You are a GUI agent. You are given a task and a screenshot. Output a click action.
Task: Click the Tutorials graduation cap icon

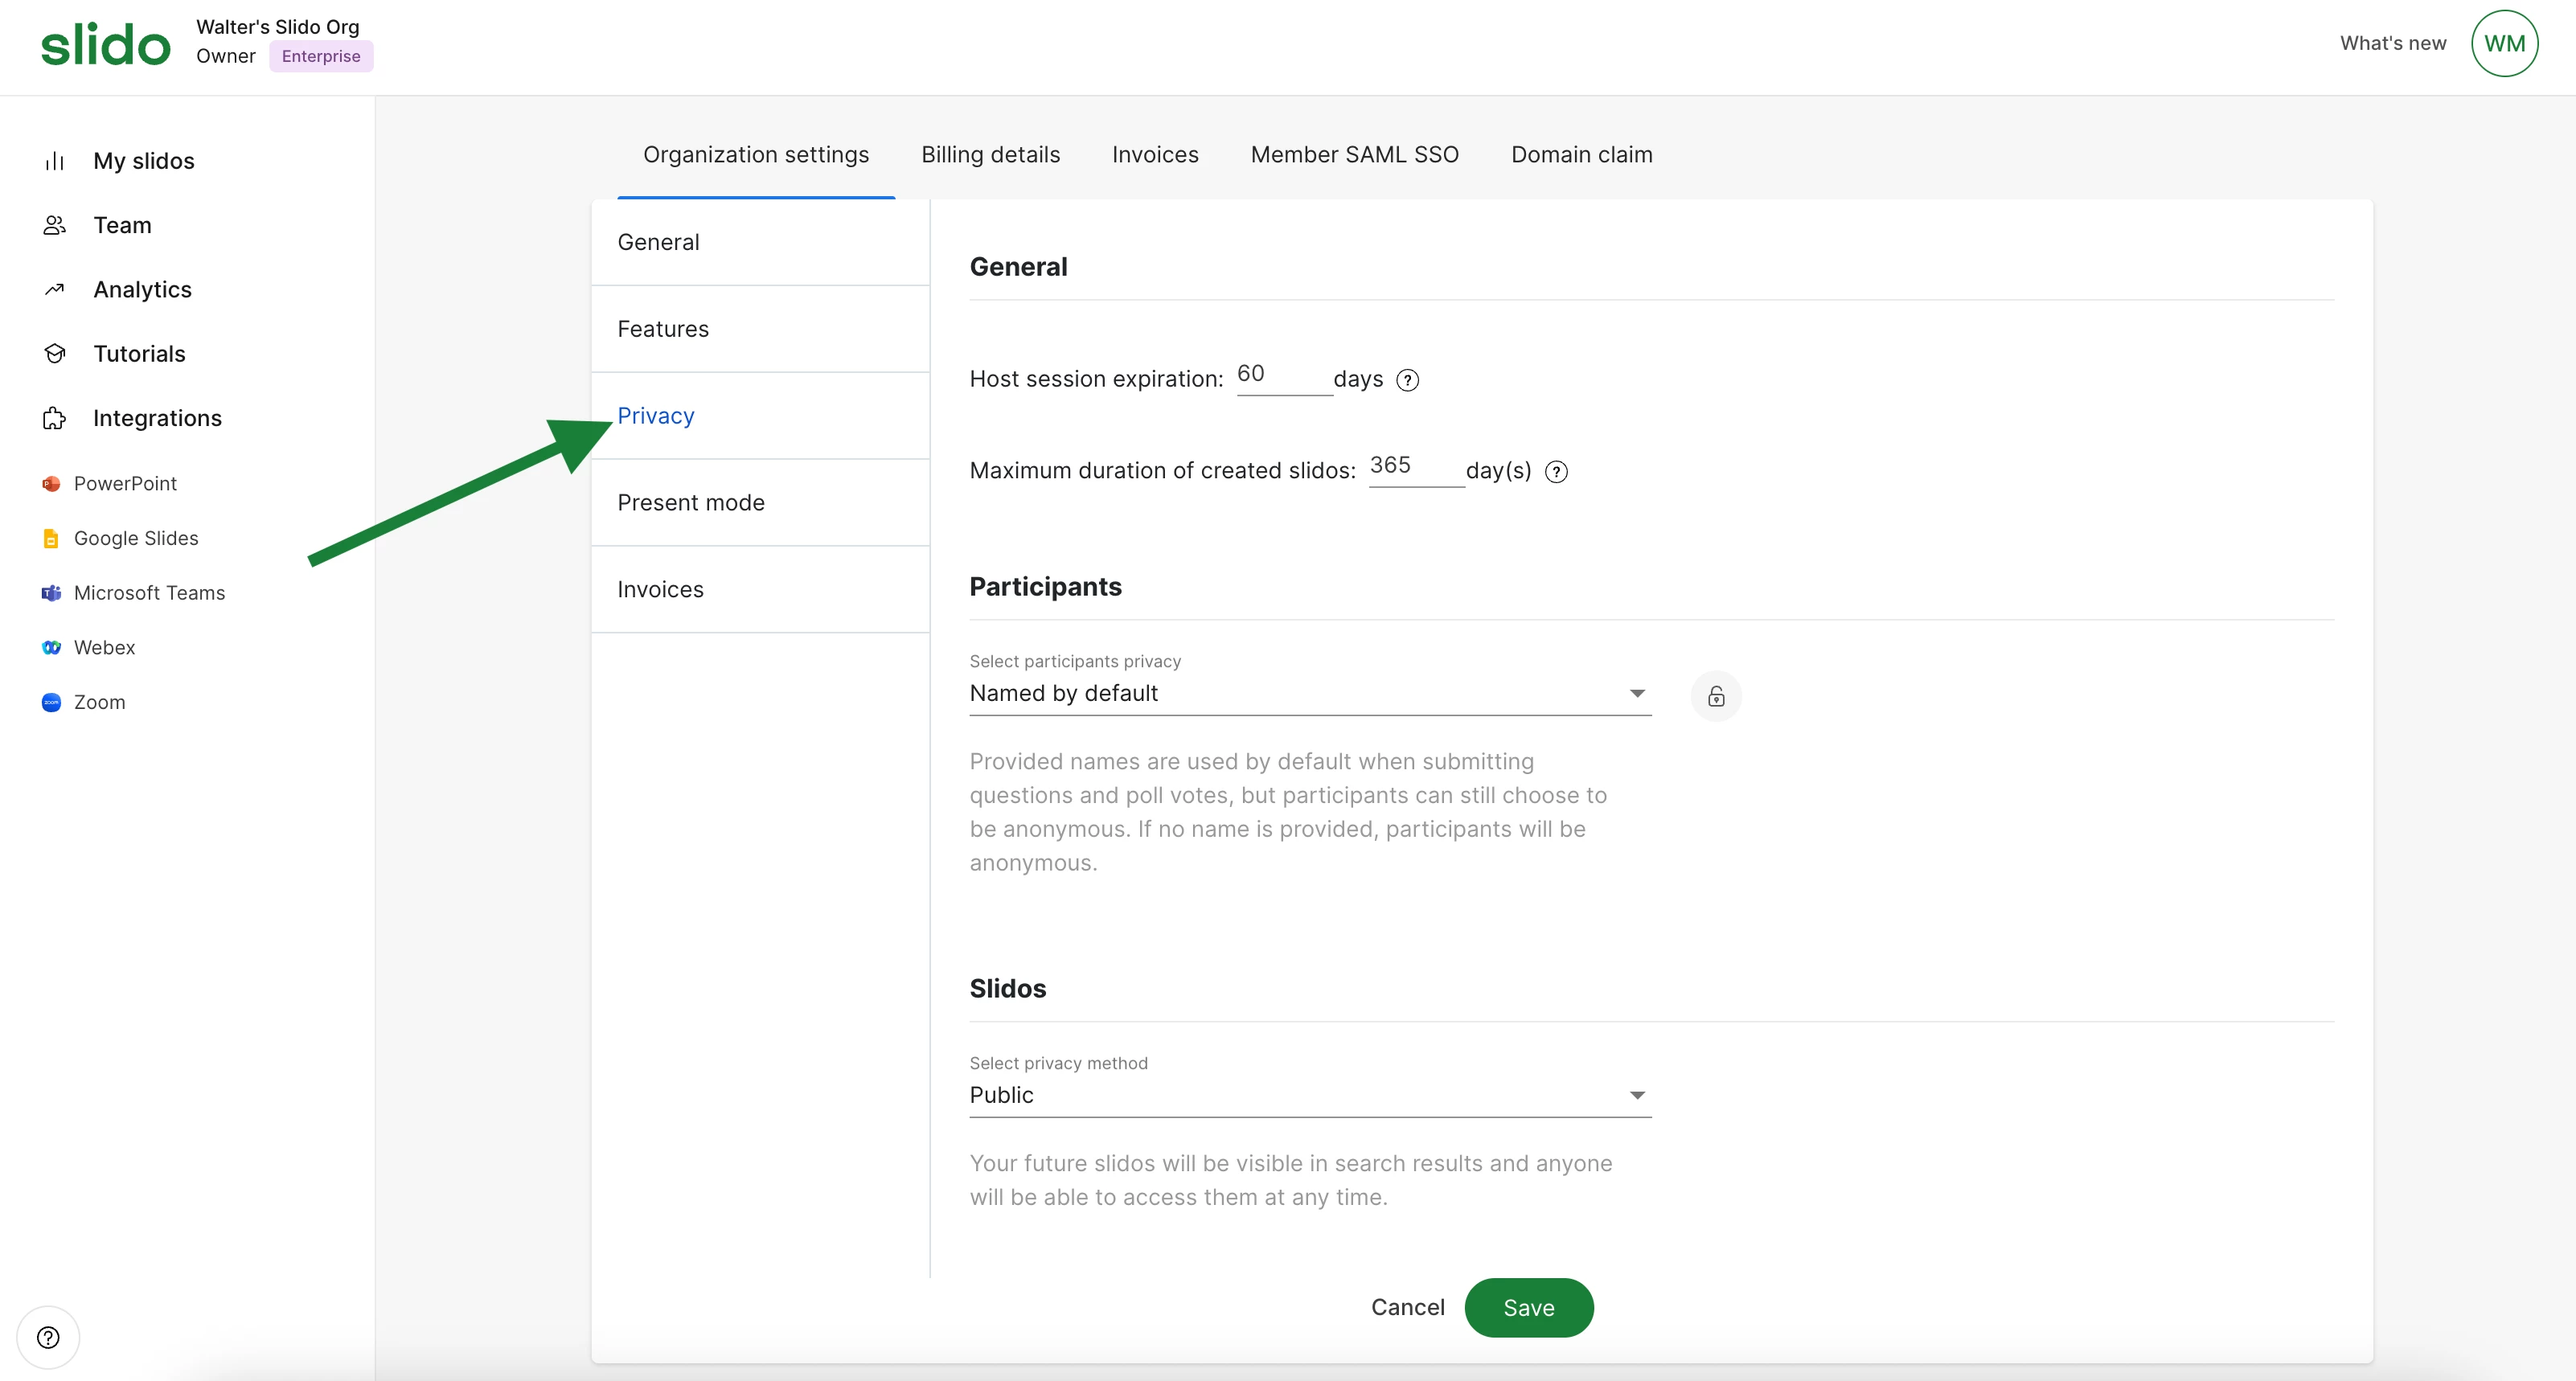55,354
